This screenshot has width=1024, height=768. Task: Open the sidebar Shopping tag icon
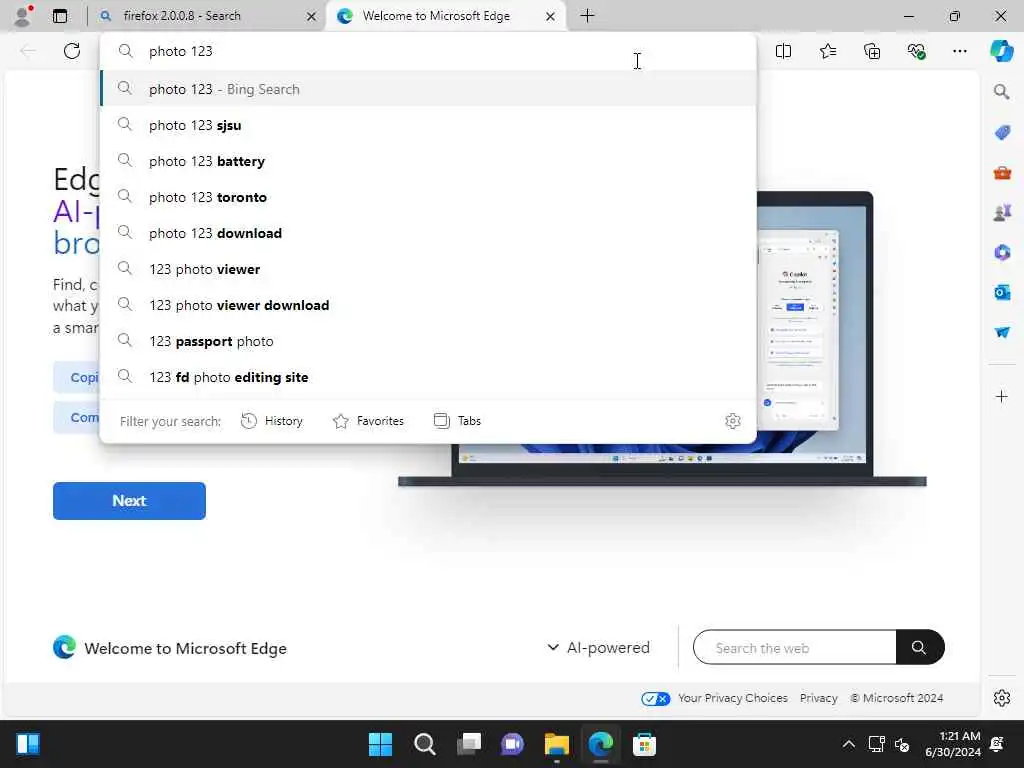click(1002, 133)
